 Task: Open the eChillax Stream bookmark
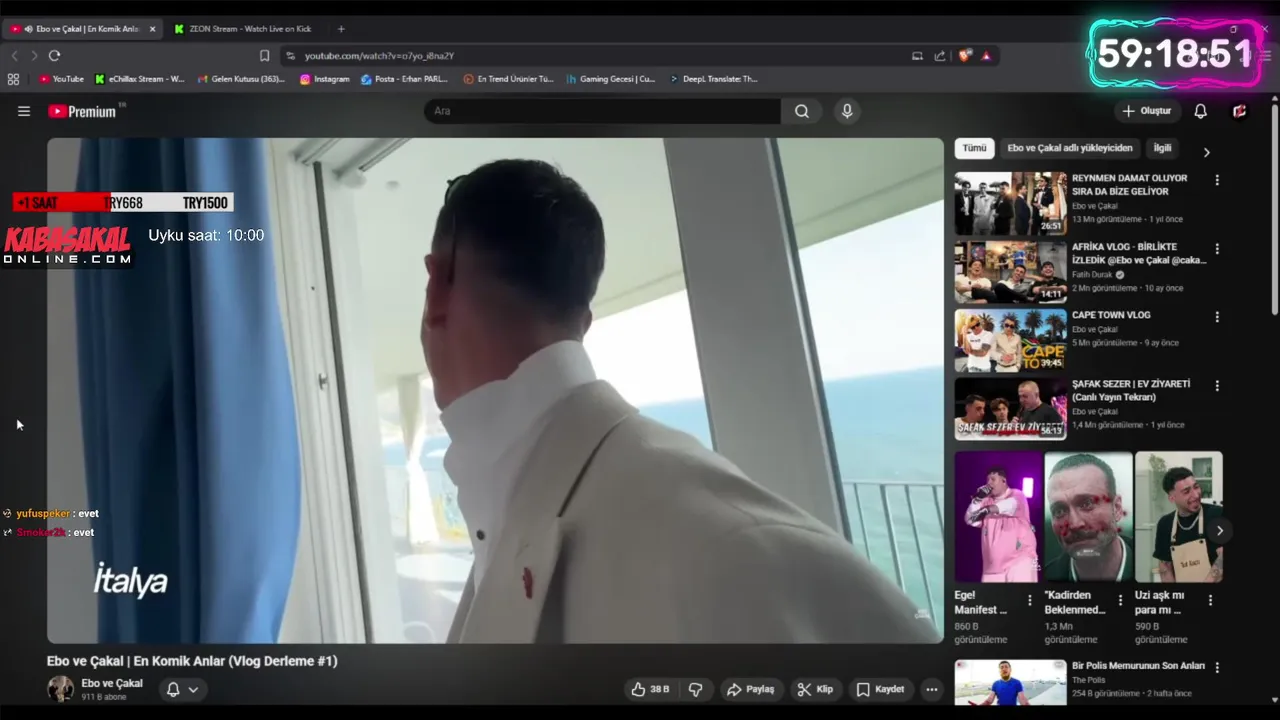[140, 79]
